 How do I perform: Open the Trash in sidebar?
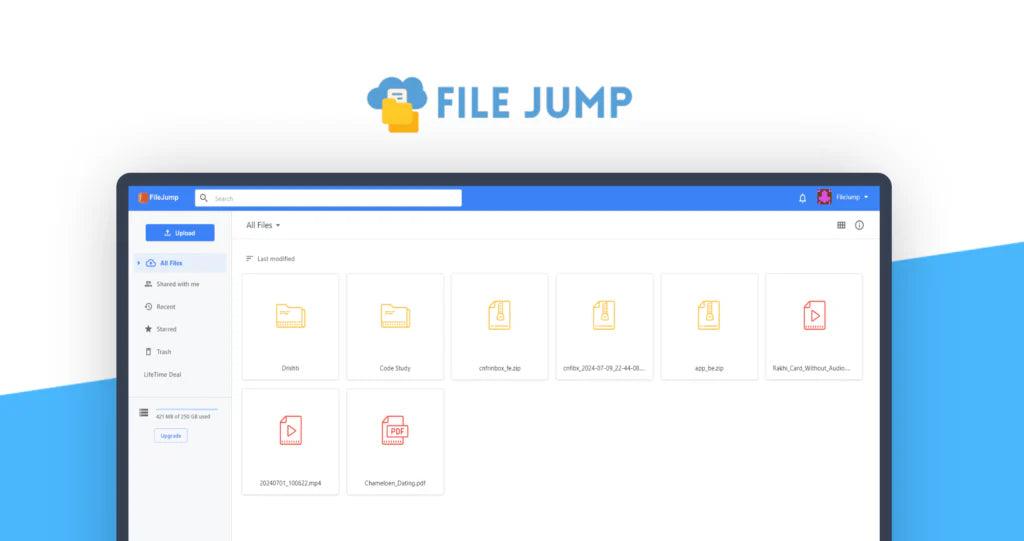(163, 352)
